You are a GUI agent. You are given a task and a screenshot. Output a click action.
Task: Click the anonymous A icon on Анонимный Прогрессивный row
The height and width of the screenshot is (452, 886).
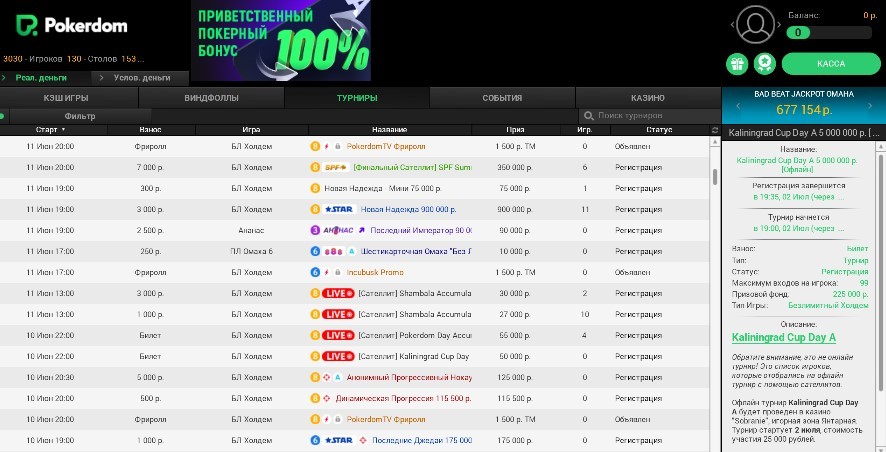tap(337, 377)
